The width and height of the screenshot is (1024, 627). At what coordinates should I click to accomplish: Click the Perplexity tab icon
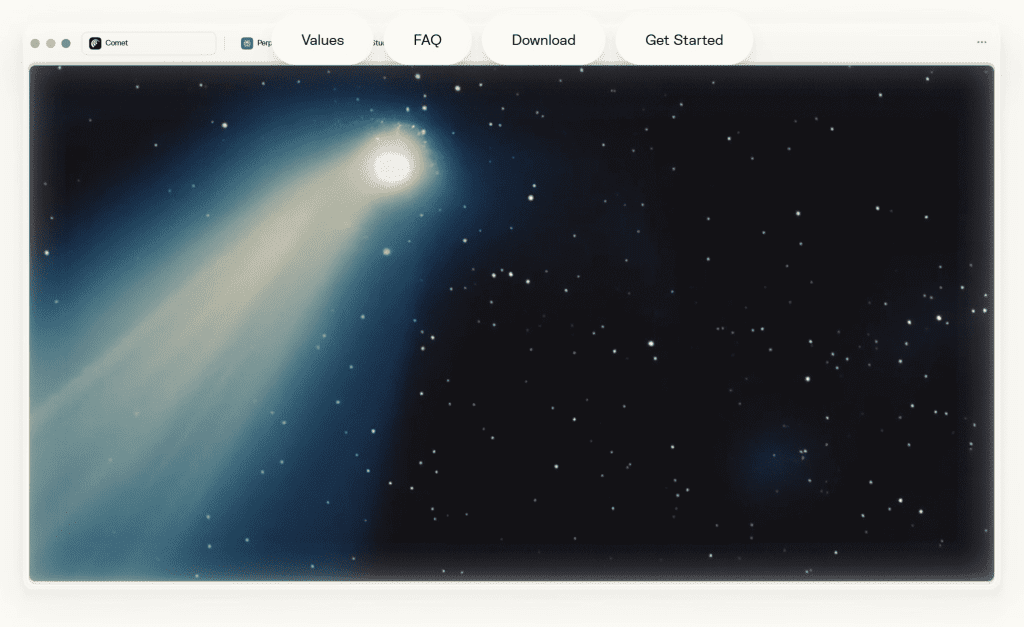tap(247, 43)
